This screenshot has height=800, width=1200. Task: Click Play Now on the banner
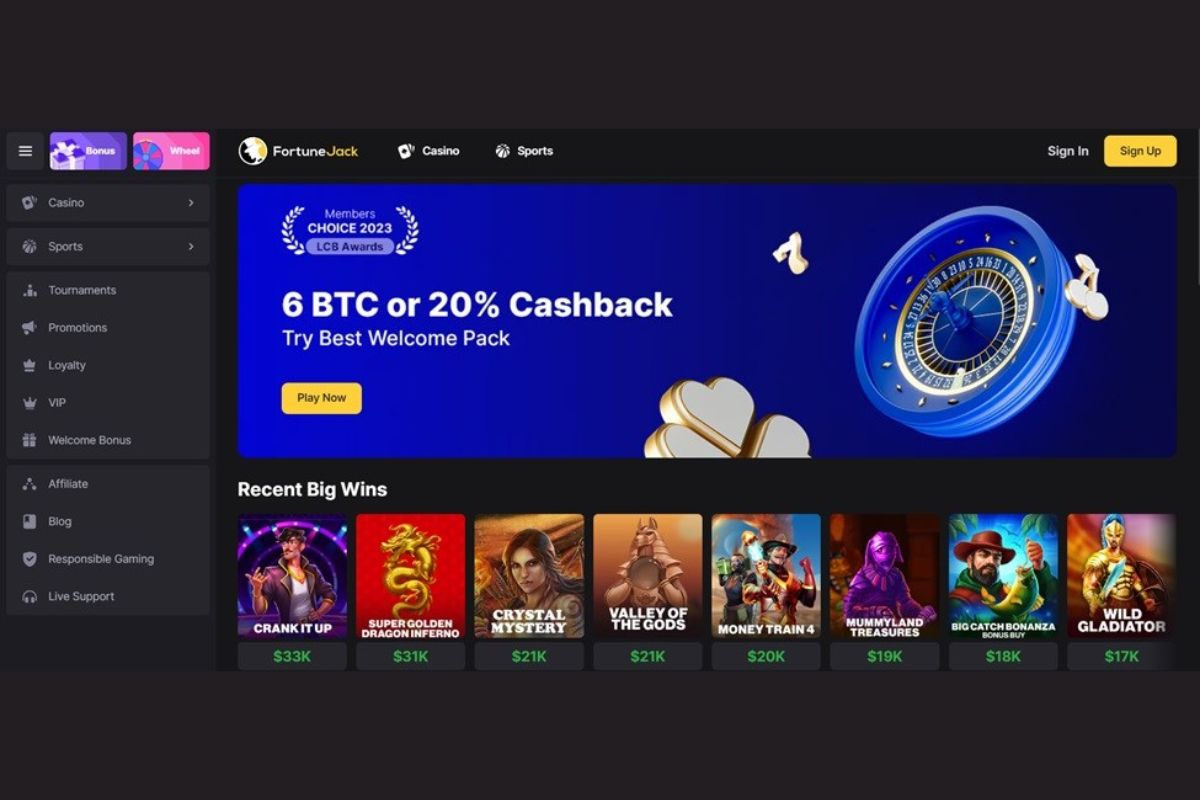click(x=321, y=398)
